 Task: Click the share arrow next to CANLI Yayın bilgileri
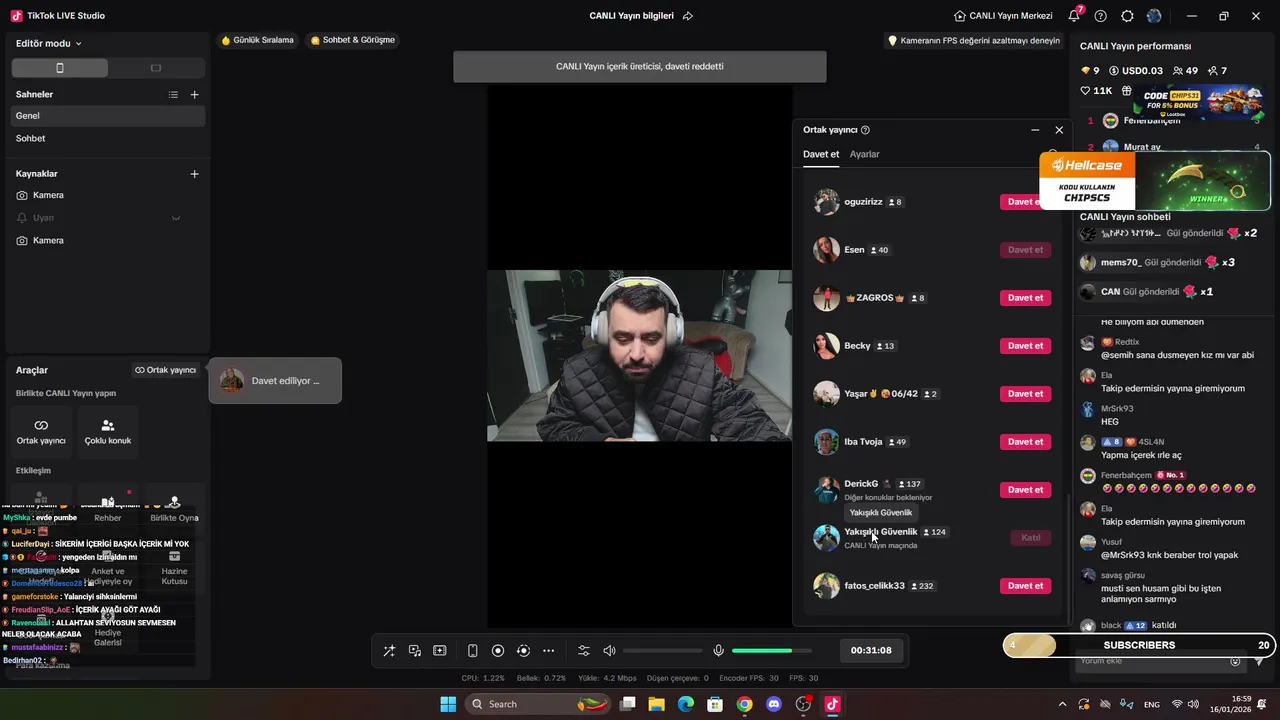coord(688,16)
